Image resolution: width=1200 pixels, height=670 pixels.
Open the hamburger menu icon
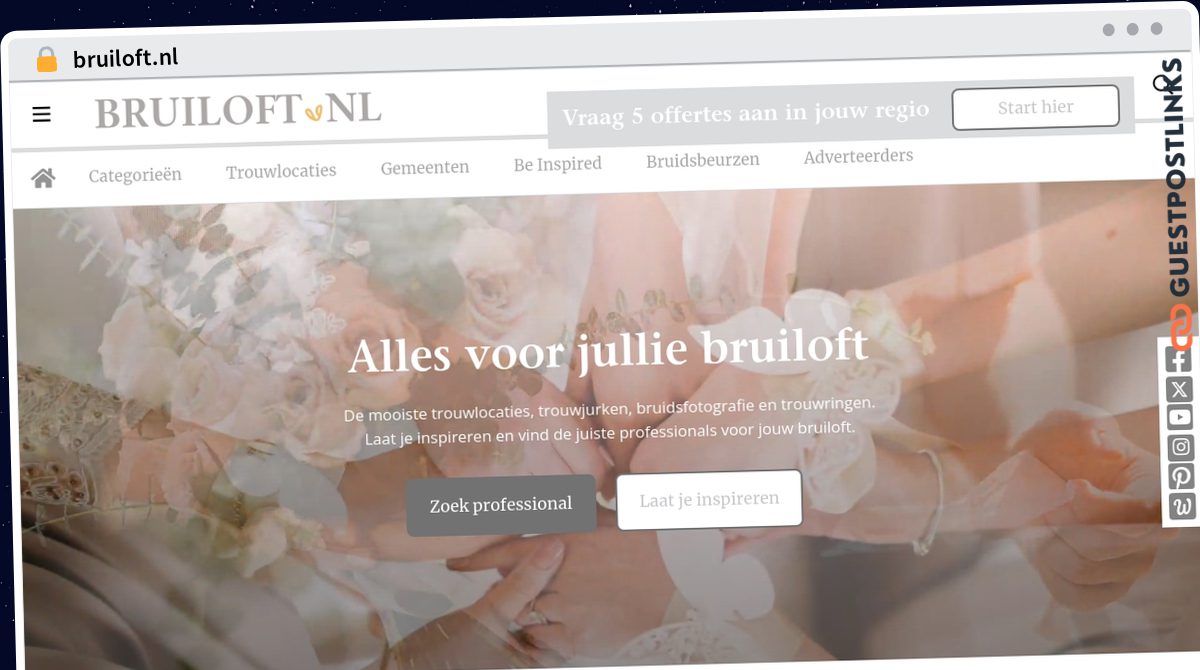[x=41, y=114]
